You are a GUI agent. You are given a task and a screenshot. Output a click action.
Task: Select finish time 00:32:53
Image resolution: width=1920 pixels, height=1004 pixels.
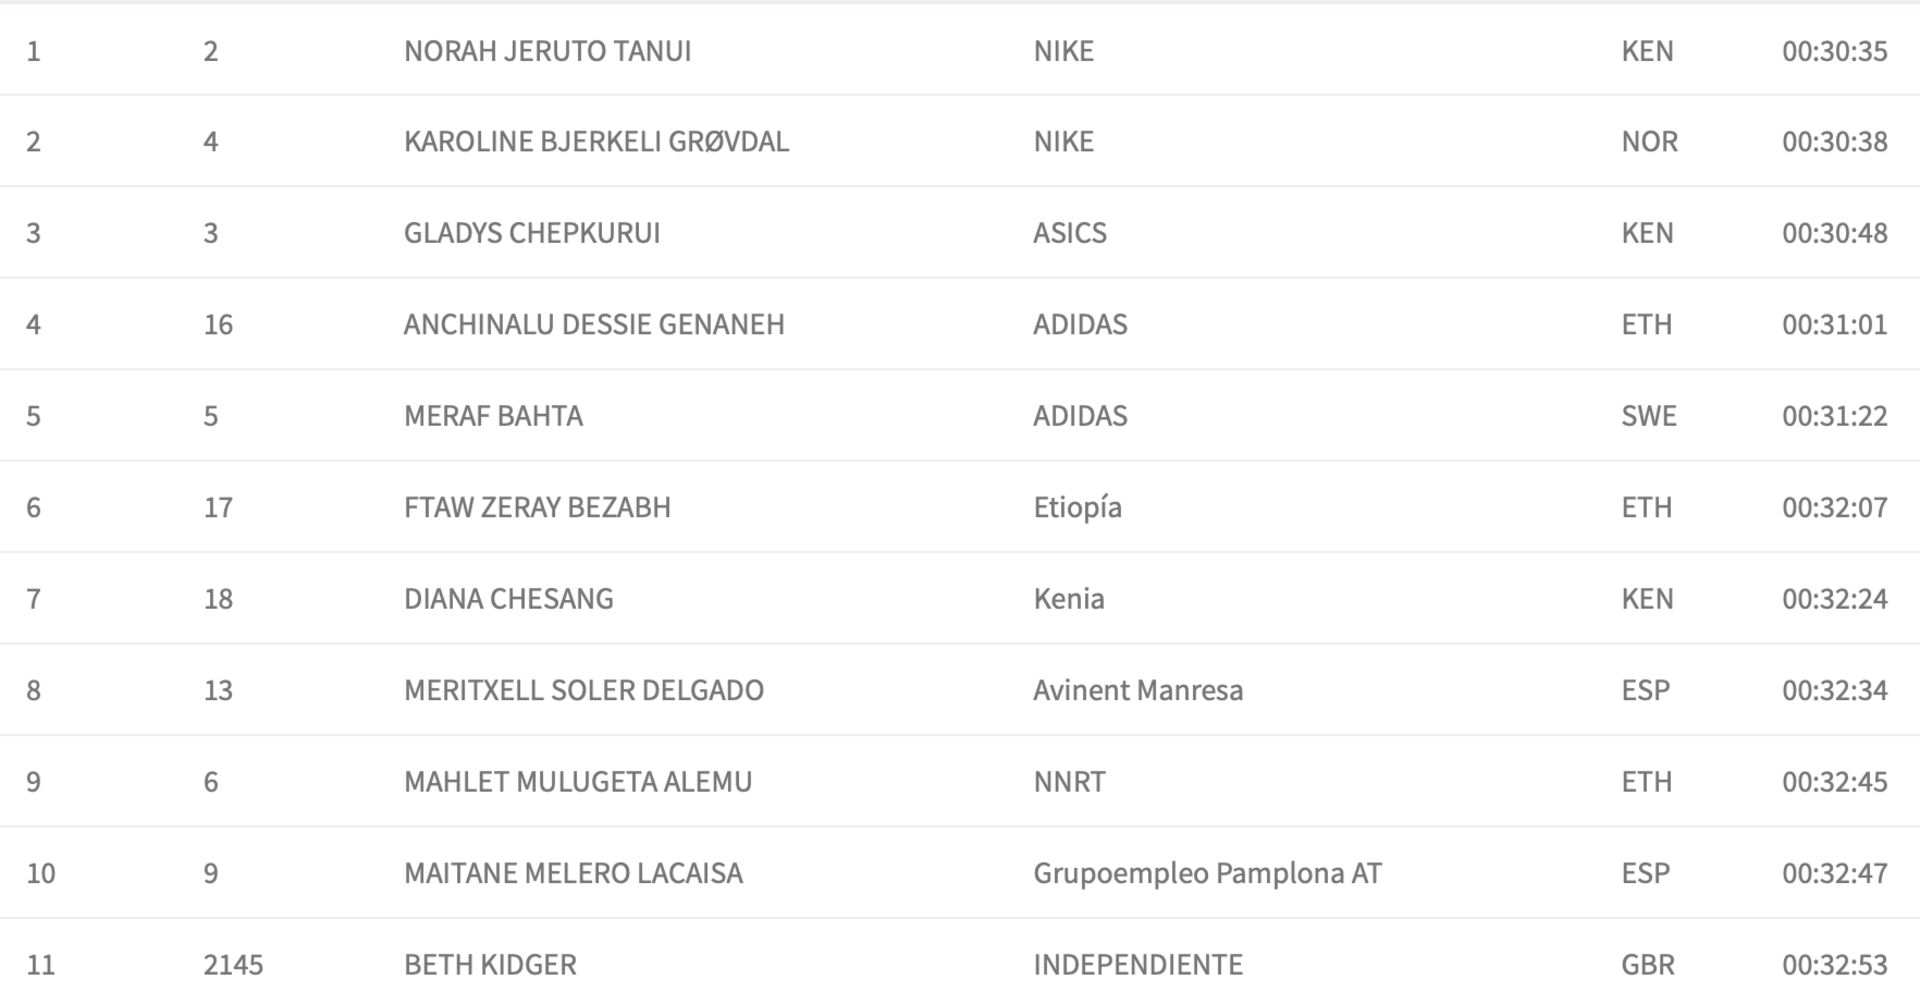click(1834, 965)
